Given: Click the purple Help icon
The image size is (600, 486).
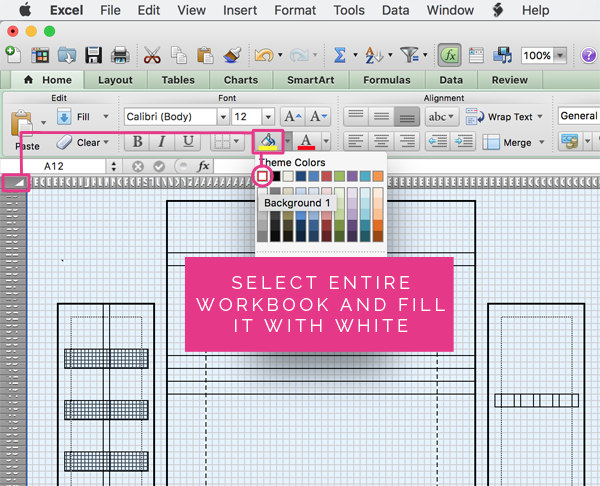Looking at the screenshot, I should click(589, 55).
